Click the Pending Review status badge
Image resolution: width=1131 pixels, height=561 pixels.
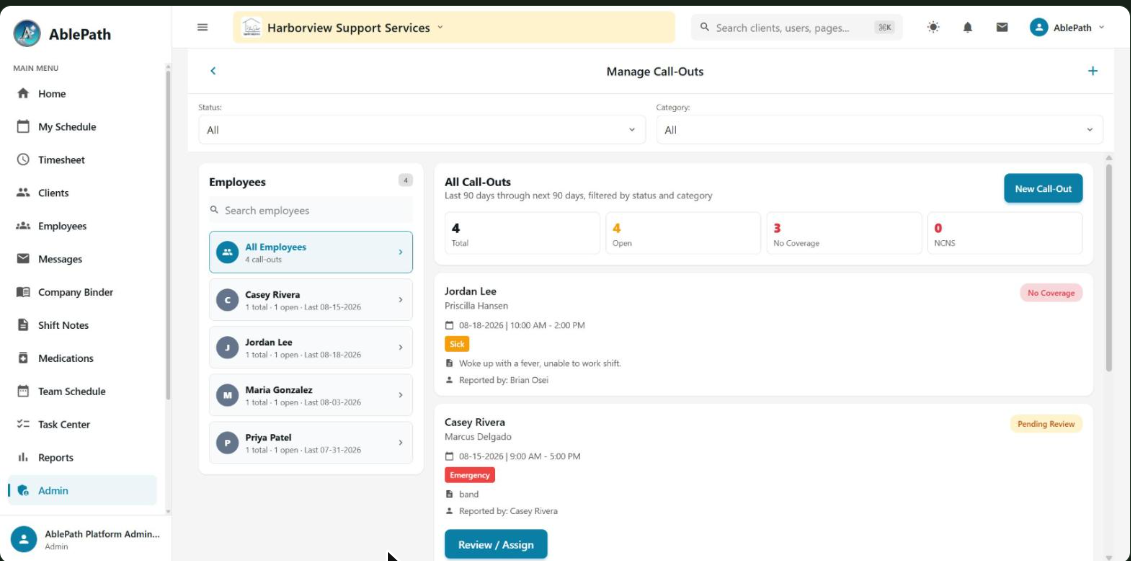1046,424
